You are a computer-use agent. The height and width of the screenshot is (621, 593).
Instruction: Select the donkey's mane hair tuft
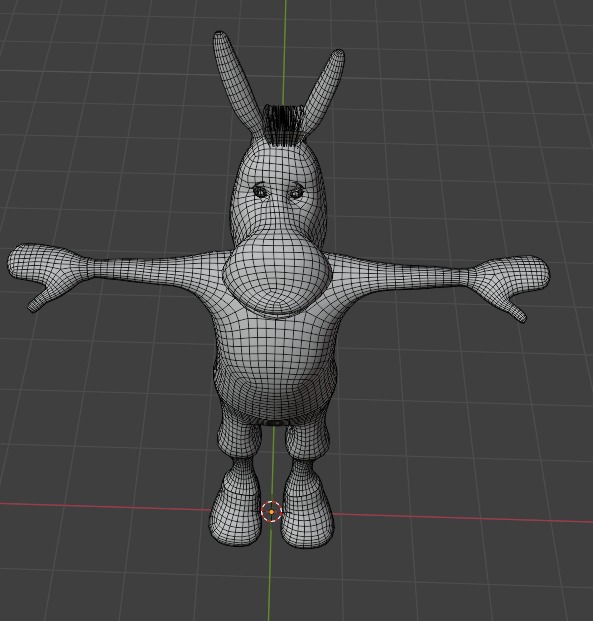(x=282, y=124)
